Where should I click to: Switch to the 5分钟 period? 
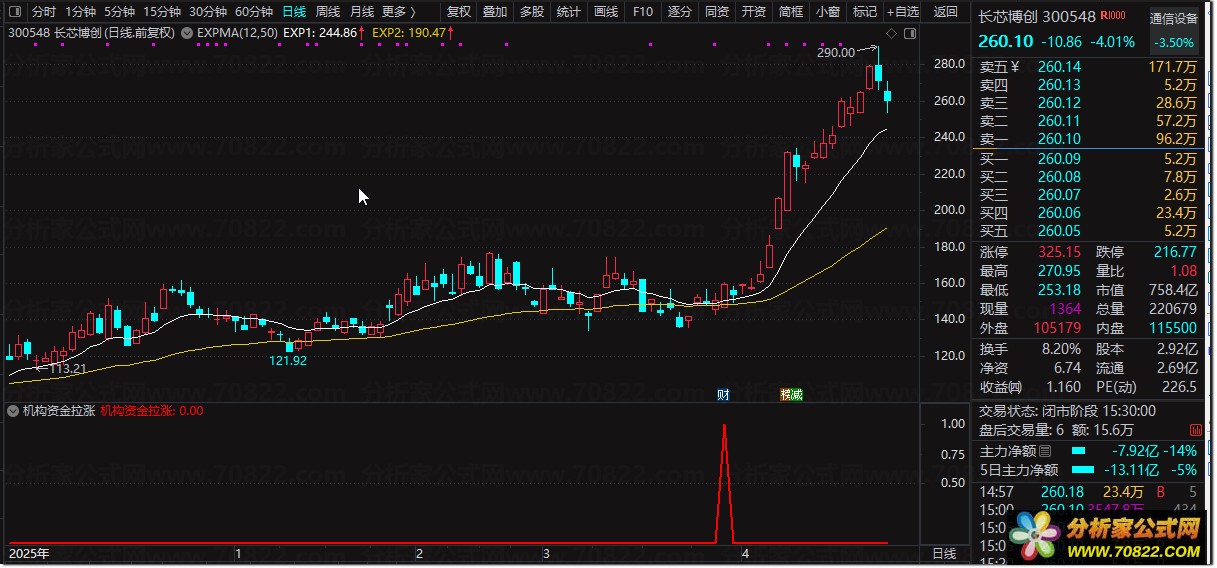tap(118, 12)
